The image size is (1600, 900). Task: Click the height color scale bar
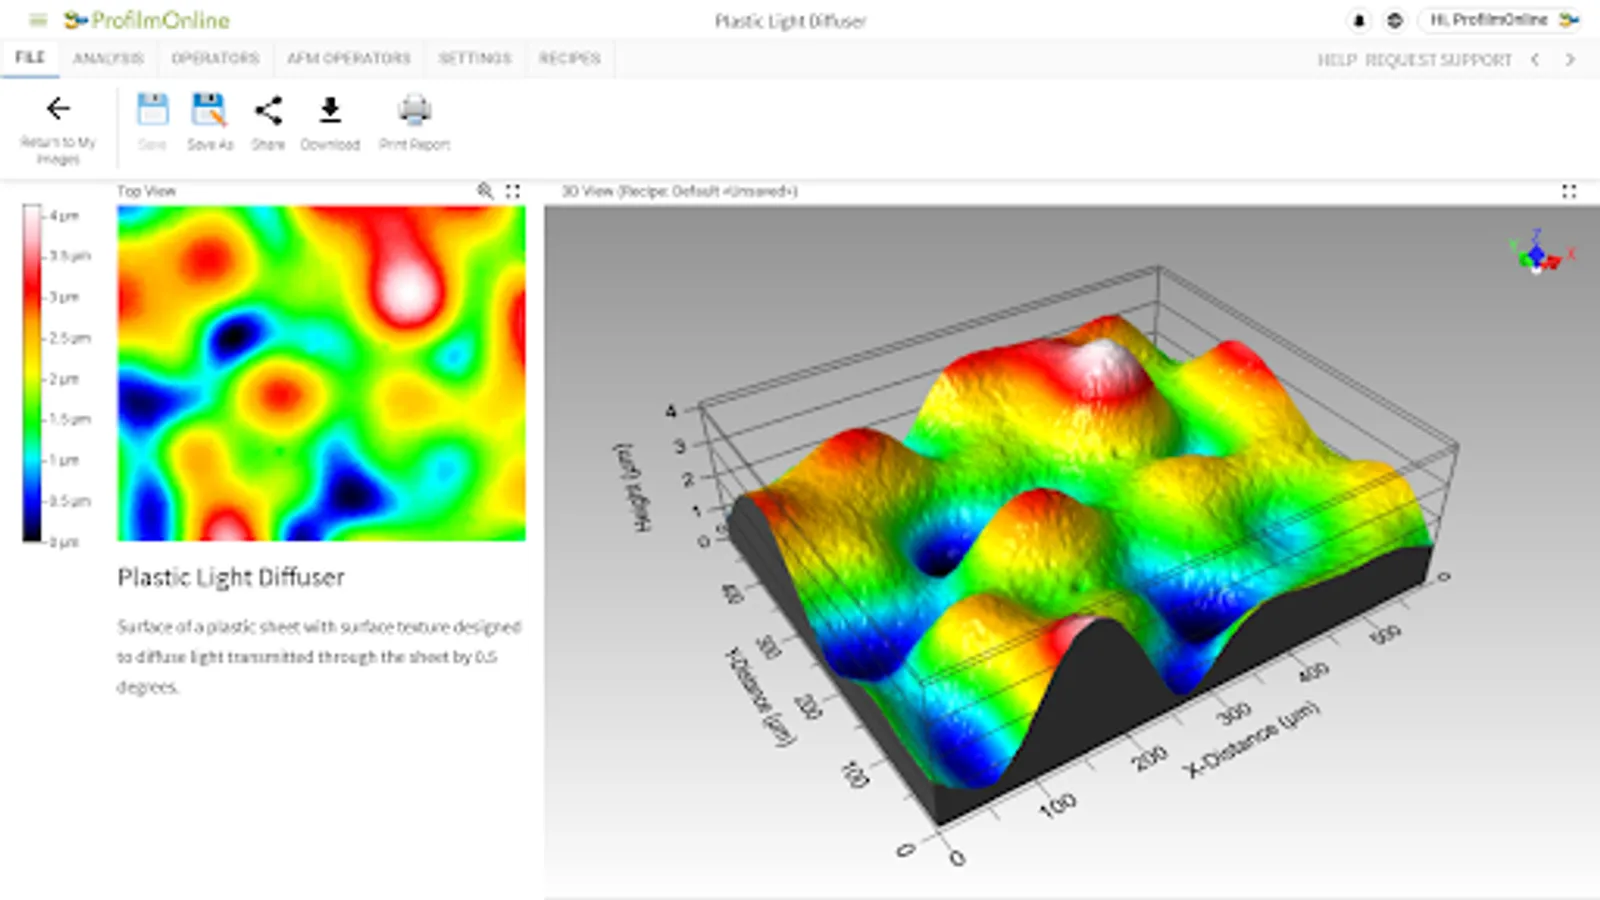[33, 373]
